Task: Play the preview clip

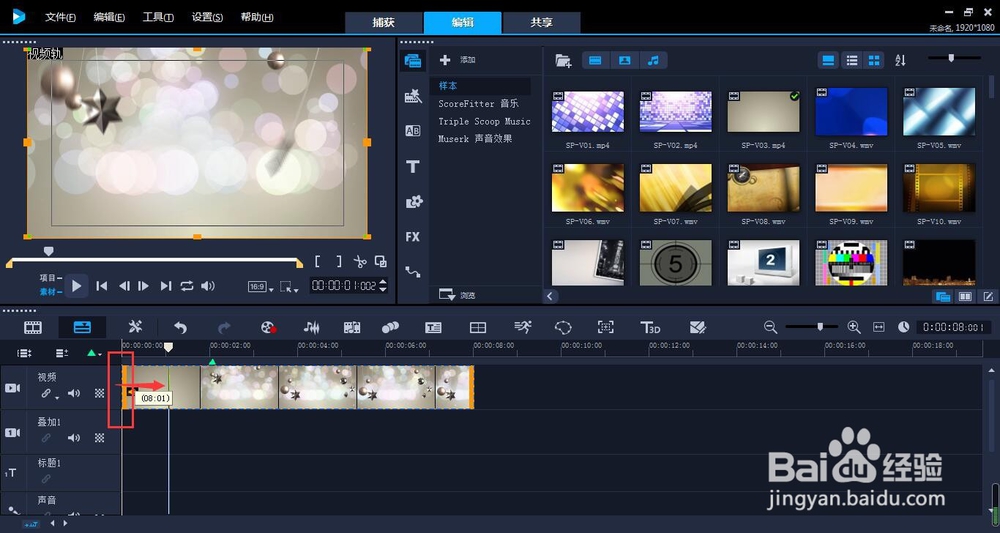Action: point(77,286)
